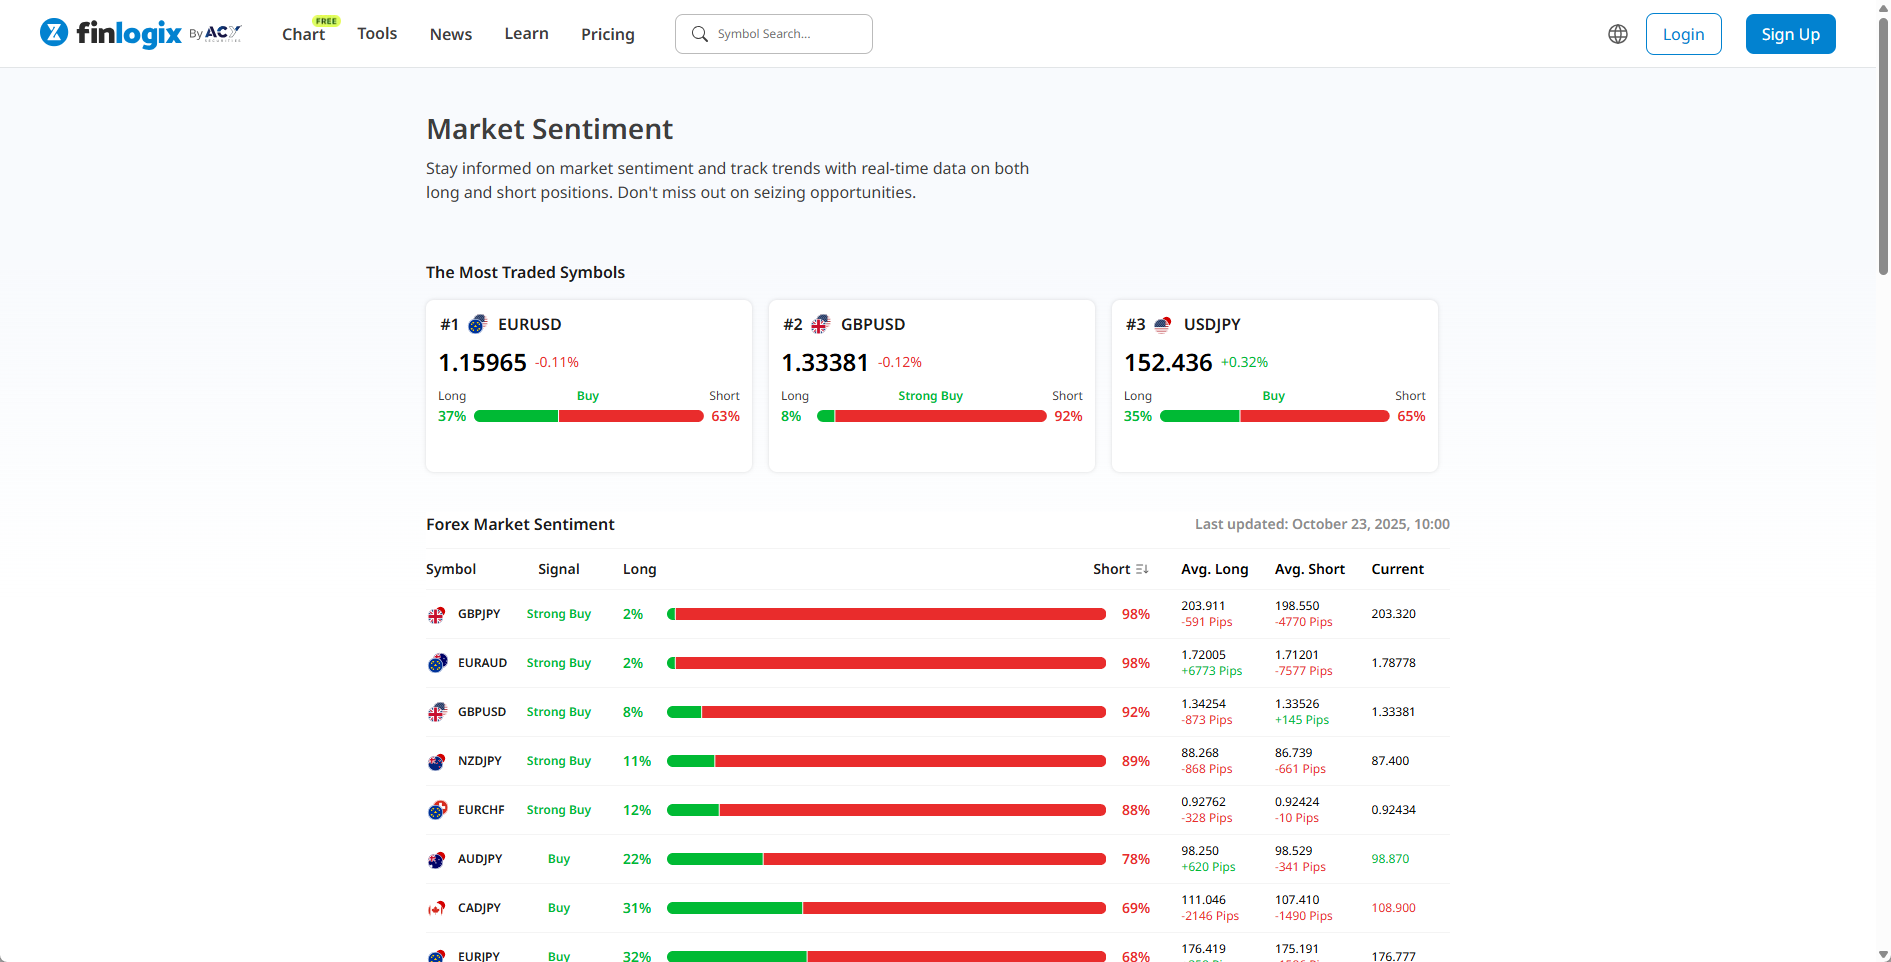Open the globe language selector
Image resolution: width=1891 pixels, height=962 pixels.
click(1617, 34)
